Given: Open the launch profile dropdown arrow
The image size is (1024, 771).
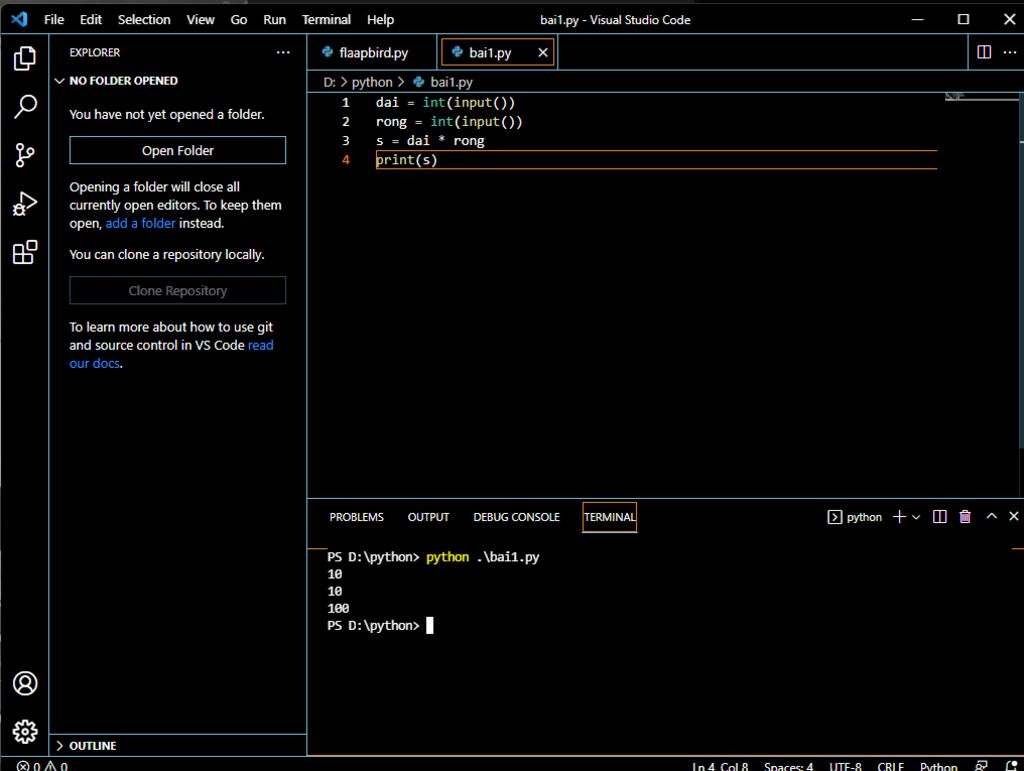Looking at the screenshot, I should click(916, 517).
